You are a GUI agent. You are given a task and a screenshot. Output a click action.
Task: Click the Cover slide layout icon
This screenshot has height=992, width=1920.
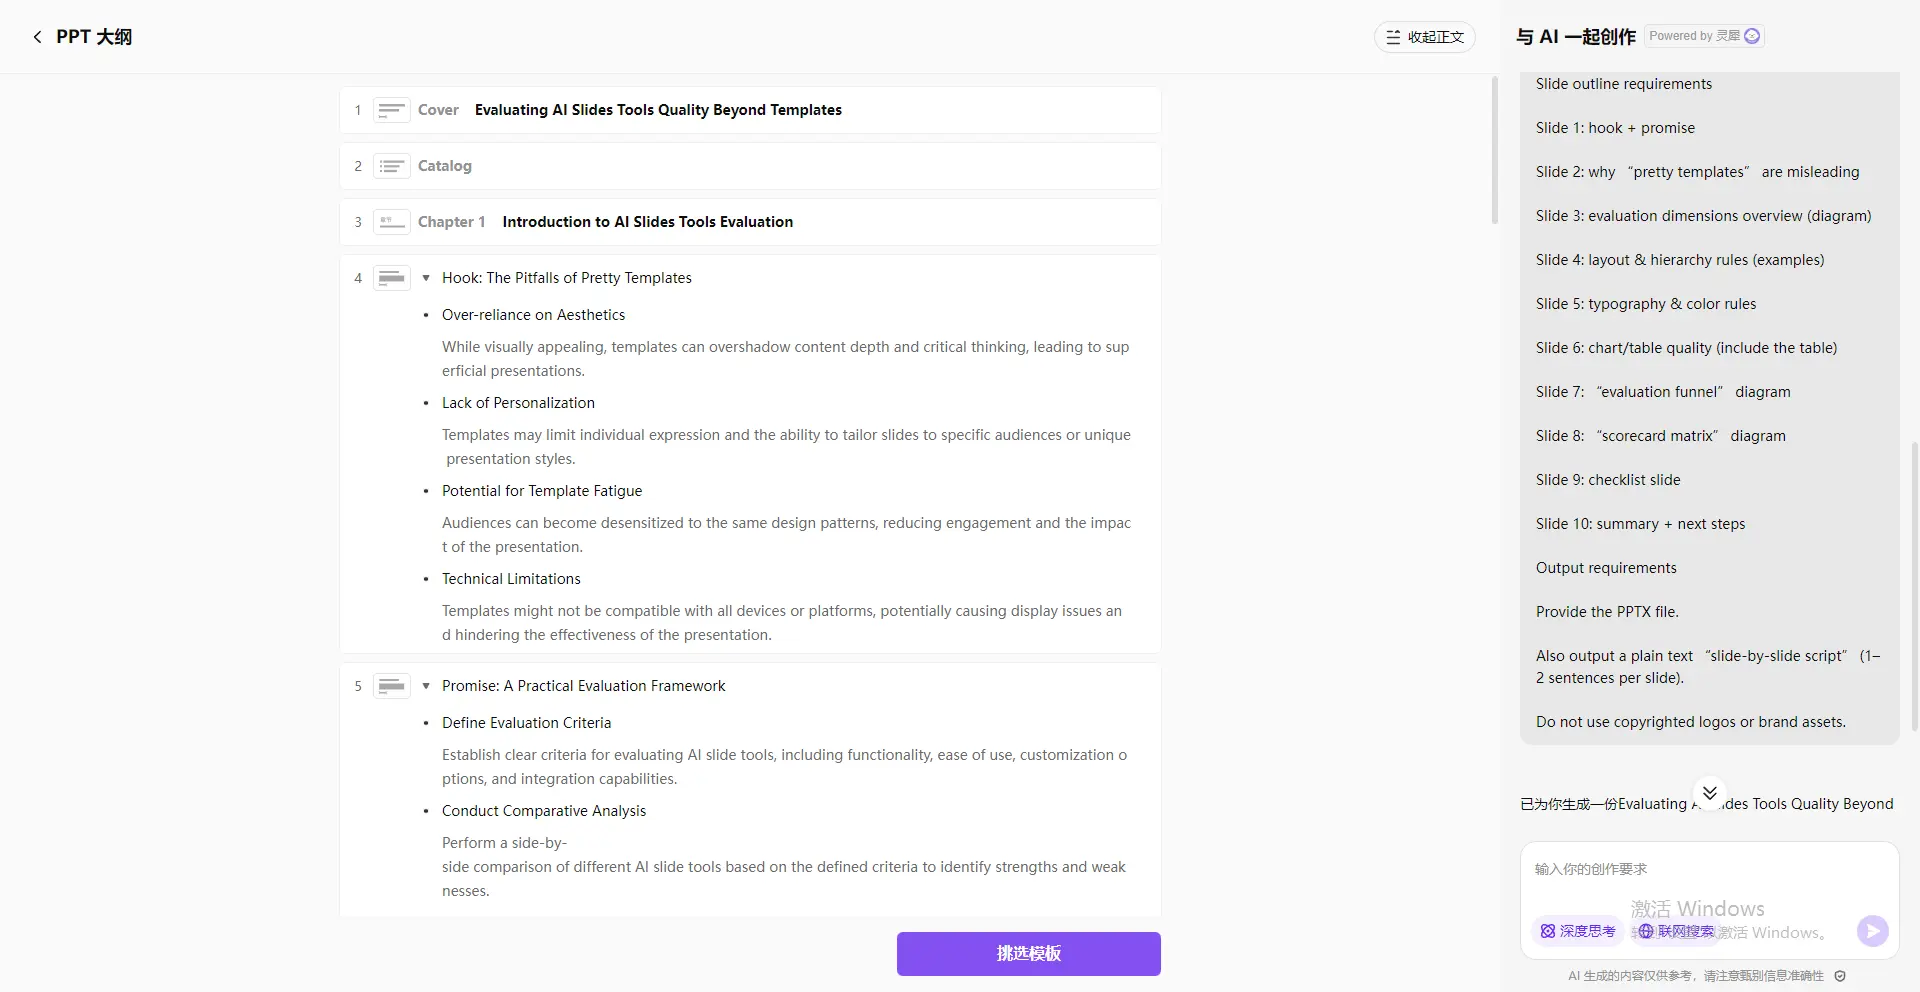[392, 110]
